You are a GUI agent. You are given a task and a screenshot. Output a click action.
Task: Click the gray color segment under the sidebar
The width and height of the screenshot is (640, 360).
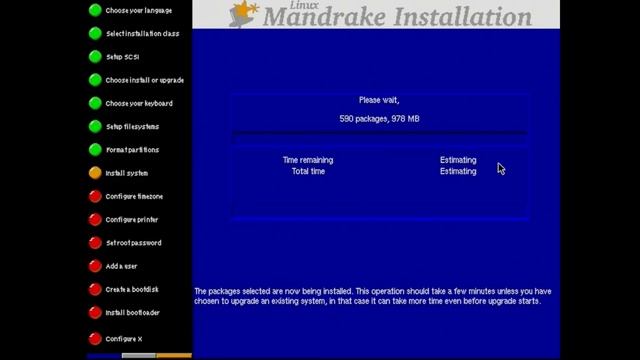coord(139,356)
